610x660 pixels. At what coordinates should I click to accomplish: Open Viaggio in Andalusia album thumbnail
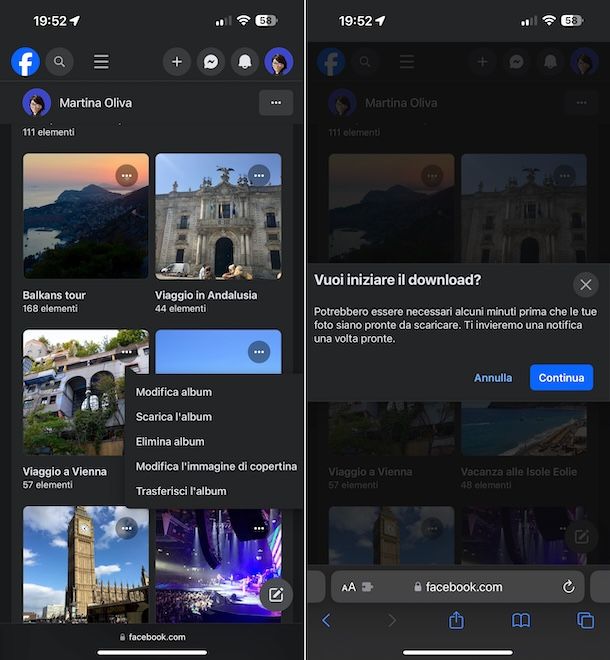click(218, 216)
